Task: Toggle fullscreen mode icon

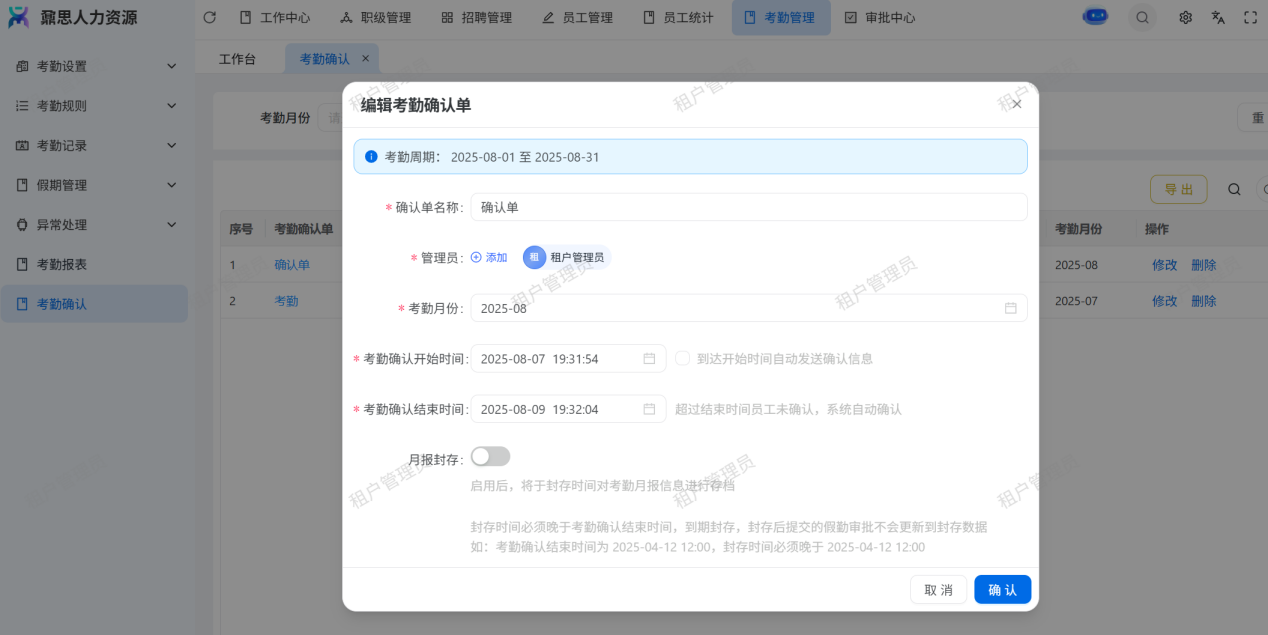Action: click(x=1250, y=17)
